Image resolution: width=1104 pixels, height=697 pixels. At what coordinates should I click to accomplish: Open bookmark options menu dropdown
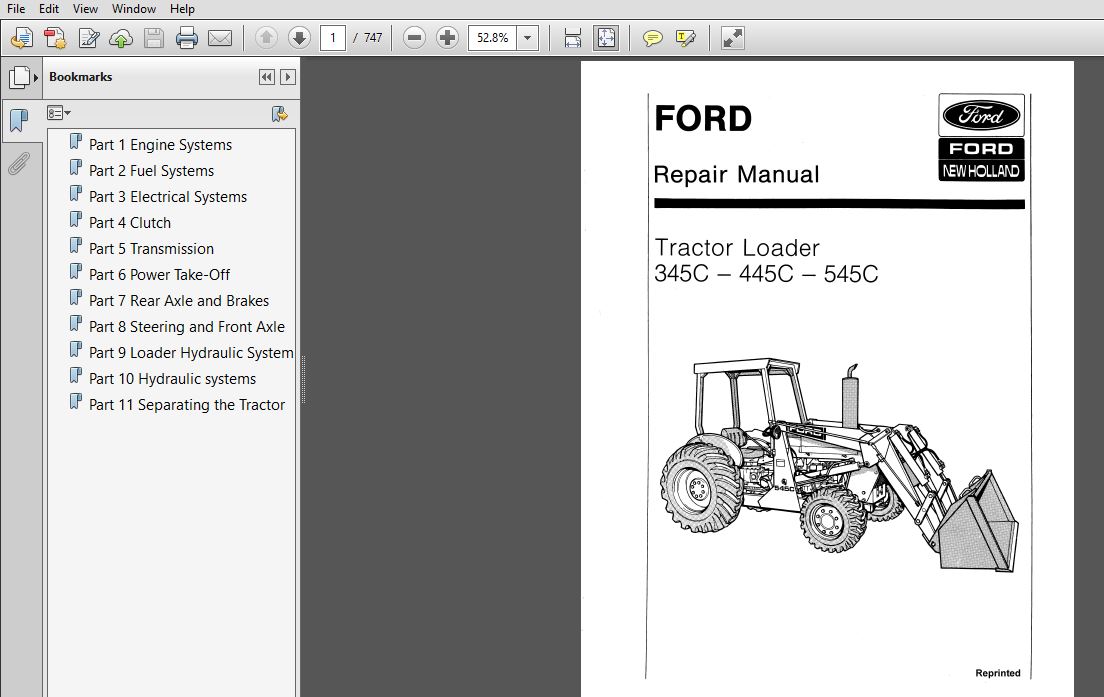pyautogui.click(x=58, y=113)
